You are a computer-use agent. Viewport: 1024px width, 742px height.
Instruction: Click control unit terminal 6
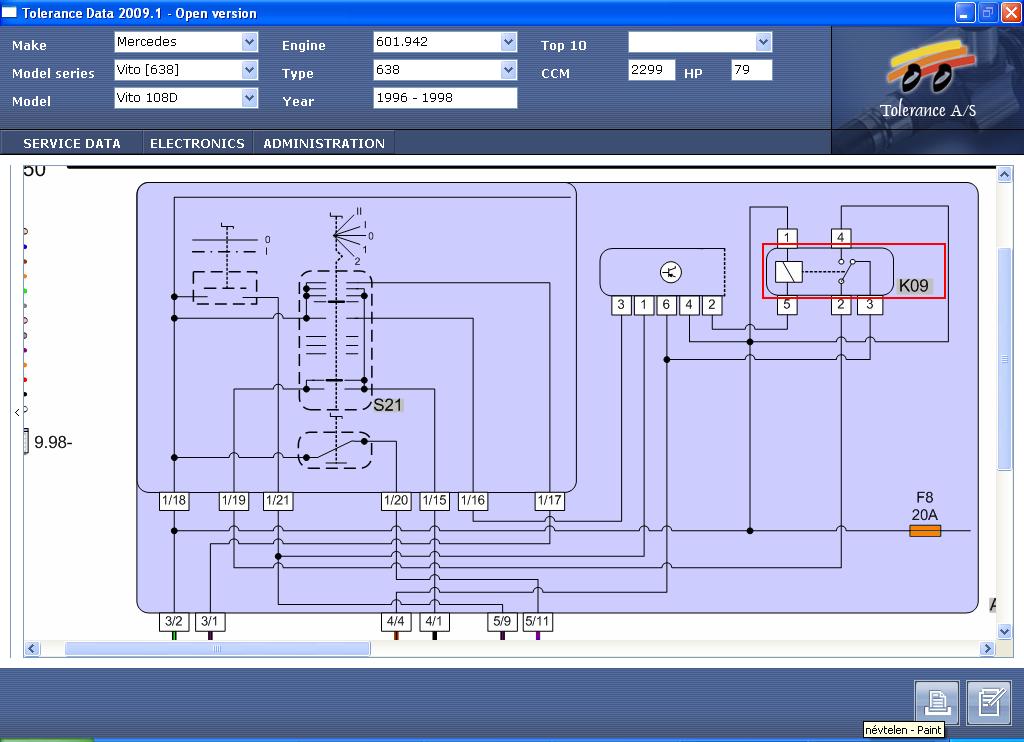point(666,305)
